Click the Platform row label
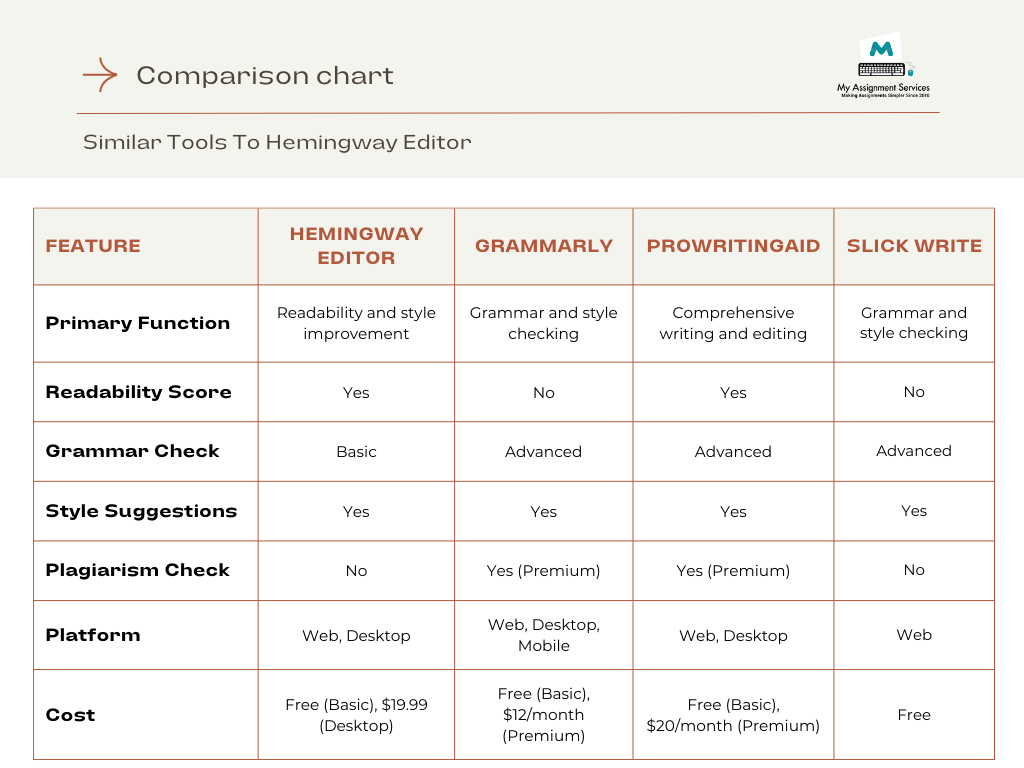1024x768 pixels. coord(93,635)
